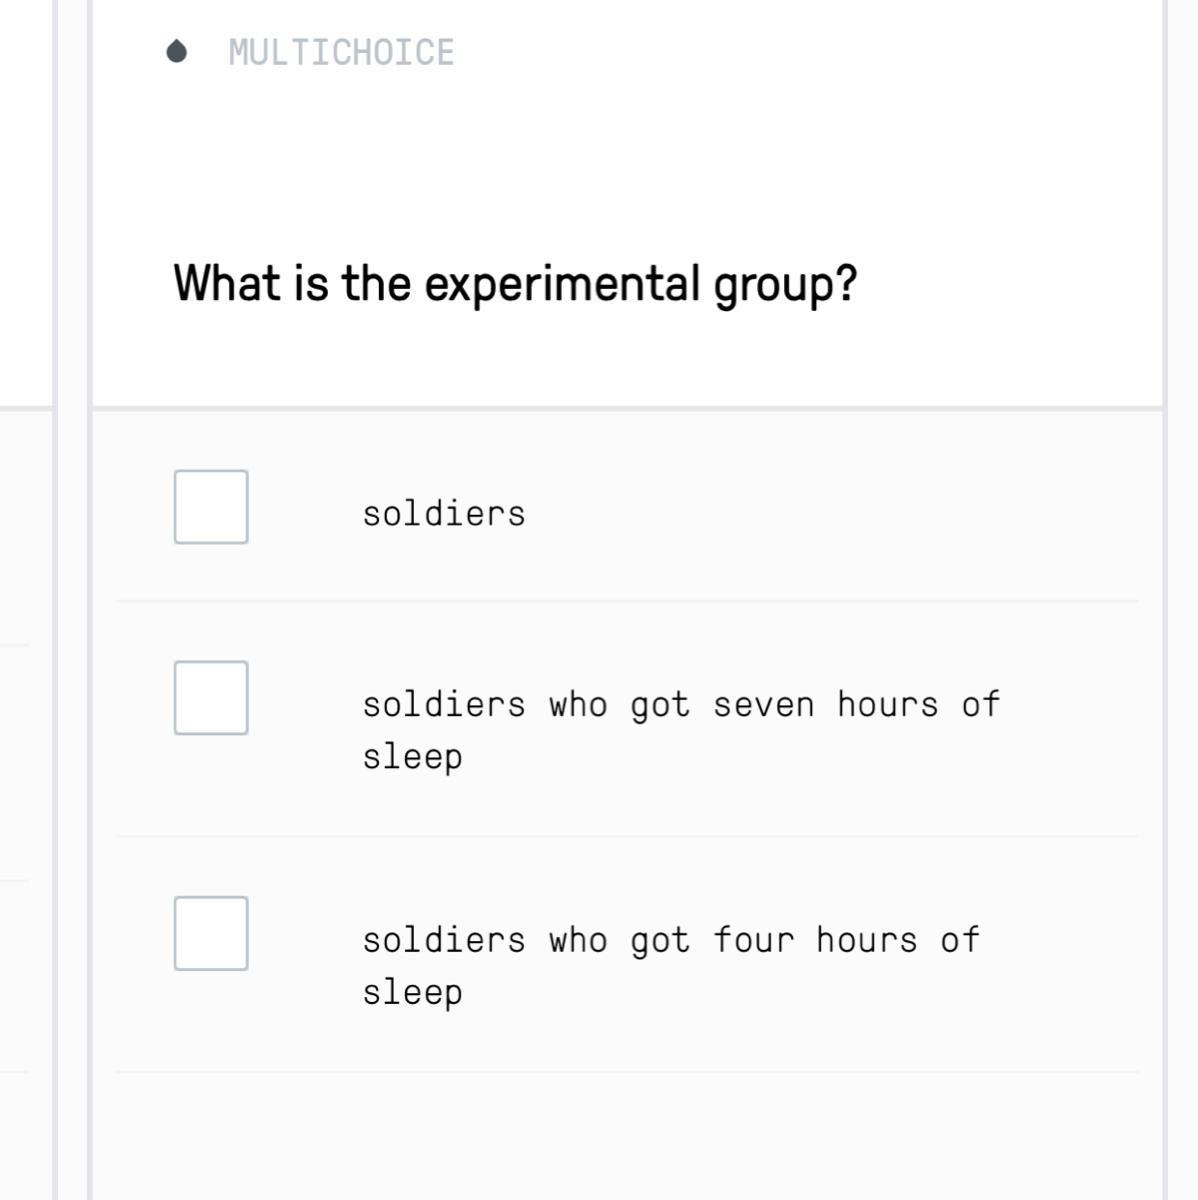Enable the "four hours of sleep" checkbox

point(211,933)
